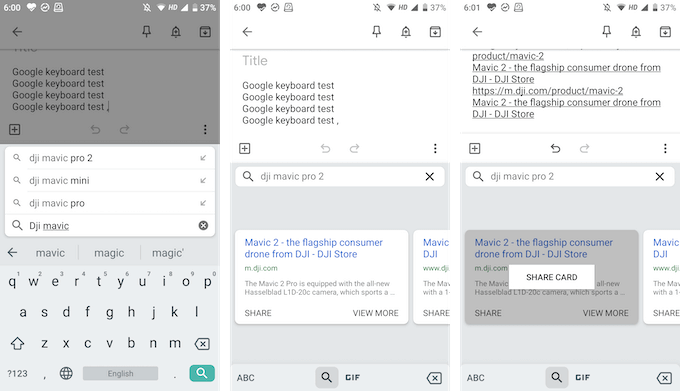Tap SHARE on first card in middle screen
The width and height of the screenshot is (680, 391).
click(258, 313)
